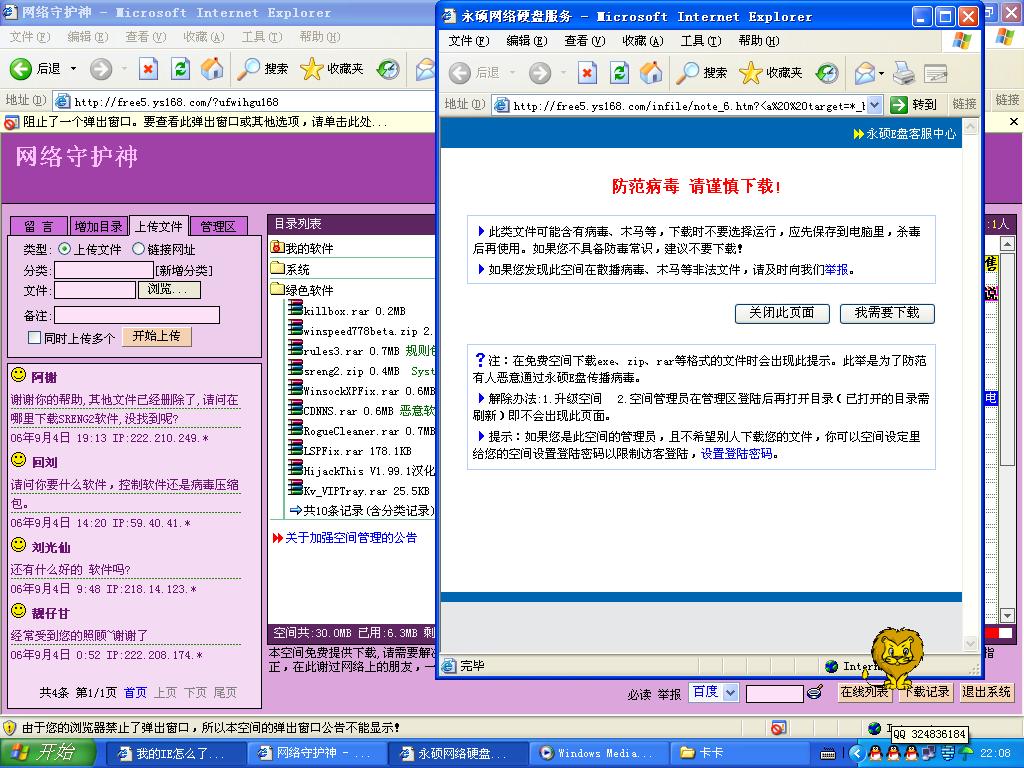The image size is (1024, 768).
Task: Select 链接网址 radio button
Action: [x=138, y=249]
